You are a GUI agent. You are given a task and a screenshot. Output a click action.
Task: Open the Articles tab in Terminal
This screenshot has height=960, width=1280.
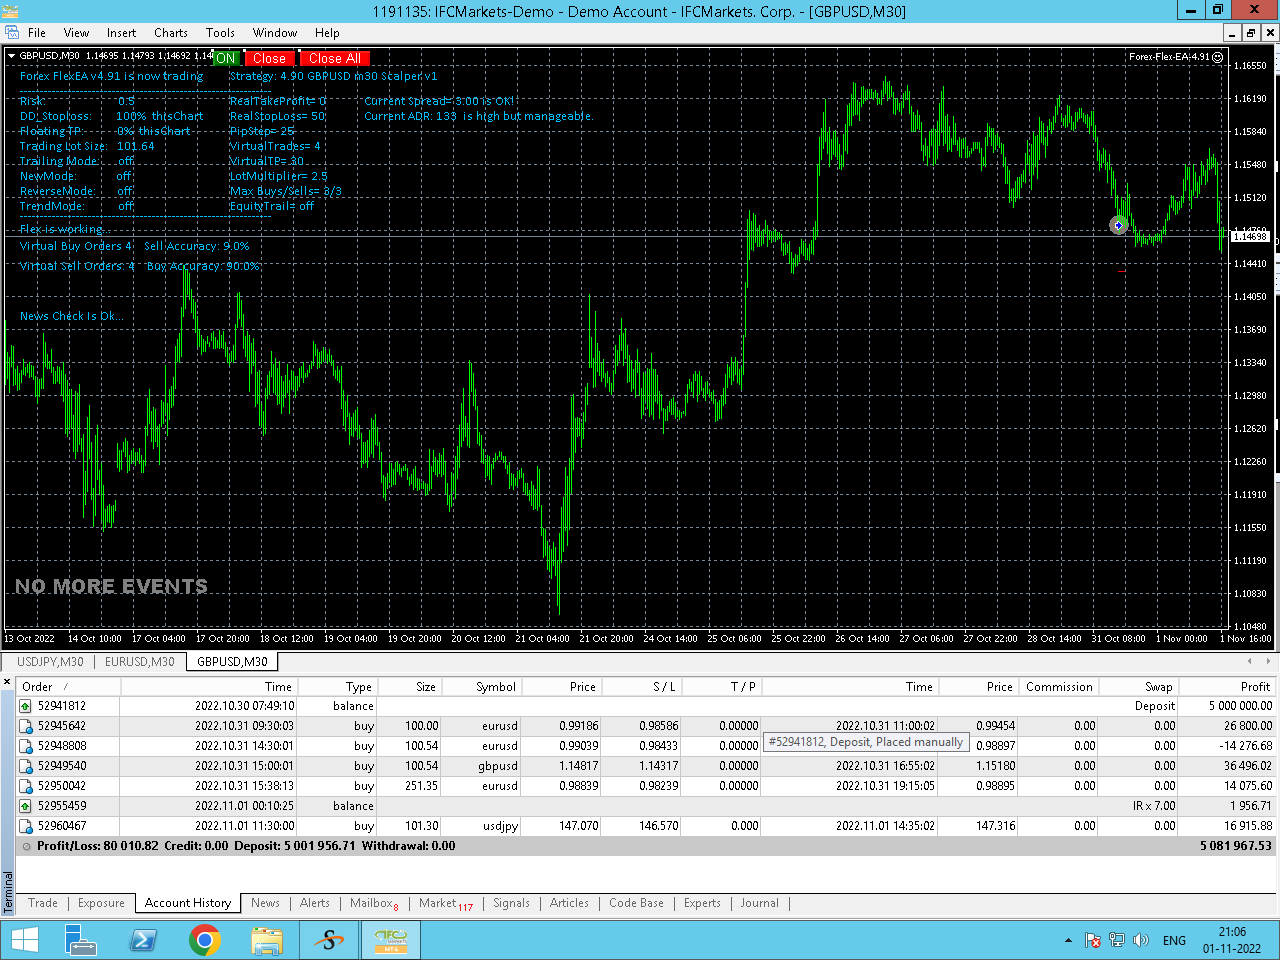click(569, 903)
